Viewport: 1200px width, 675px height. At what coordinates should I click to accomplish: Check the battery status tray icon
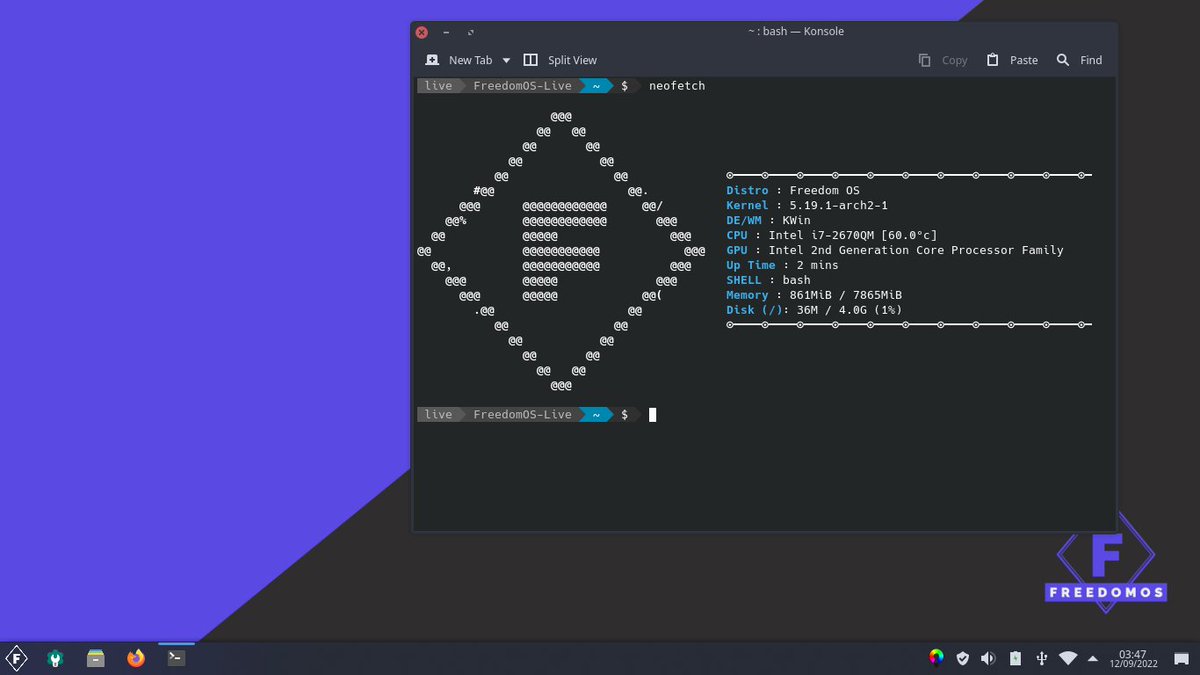coord(1015,658)
